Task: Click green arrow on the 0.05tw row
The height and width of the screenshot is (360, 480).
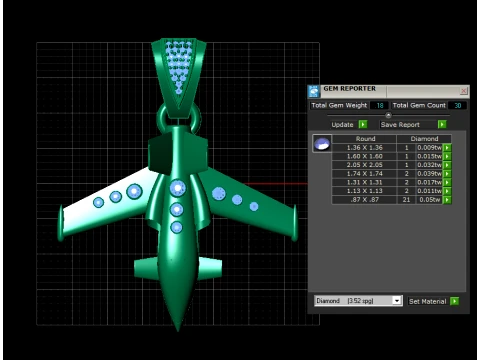Action: 447,200
